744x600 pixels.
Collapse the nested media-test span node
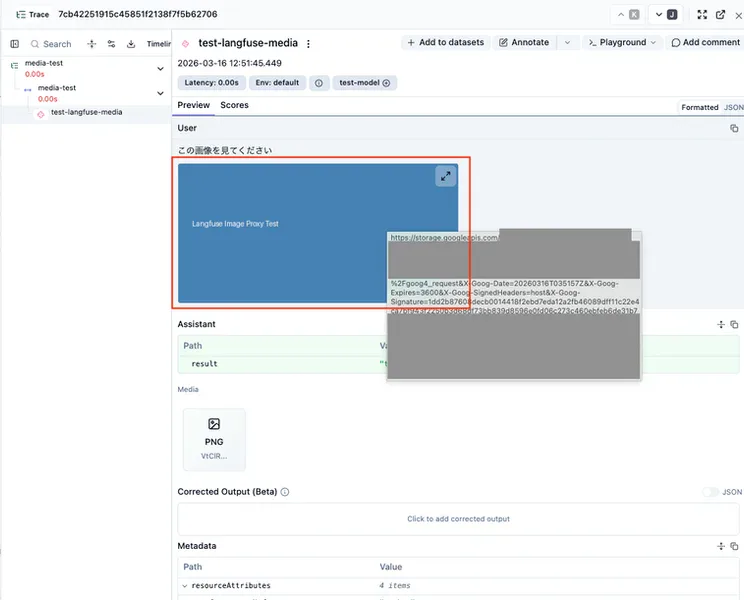pyautogui.click(x=160, y=93)
